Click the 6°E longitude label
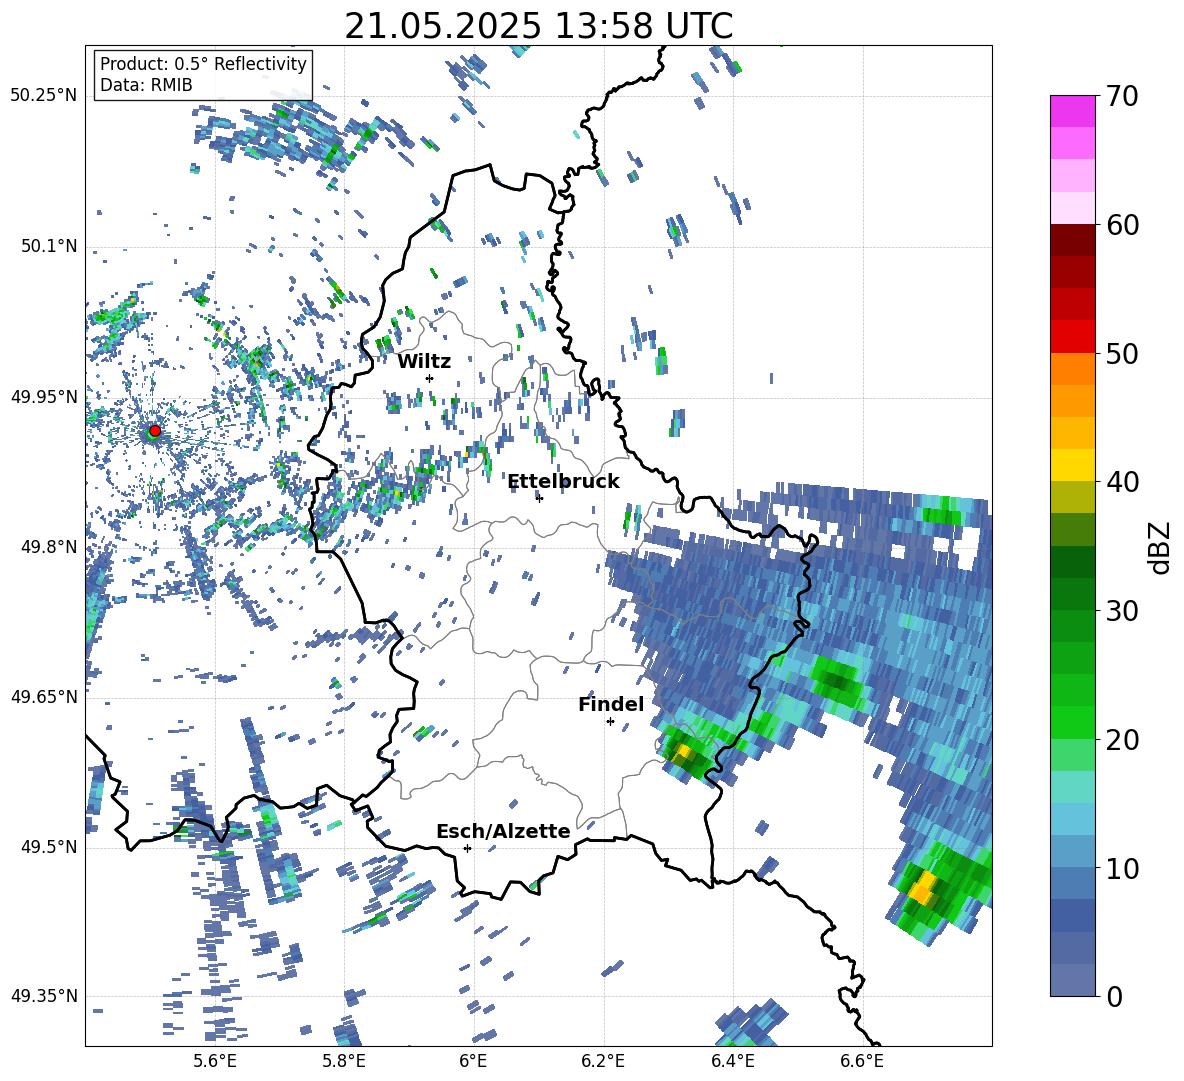1184x1081 pixels. (x=473, y=1061)
